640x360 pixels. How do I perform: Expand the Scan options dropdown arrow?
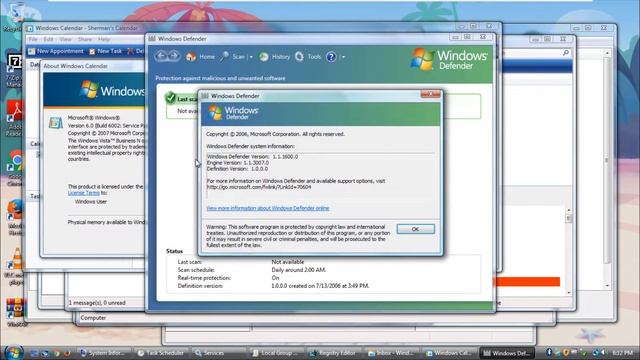(251, 57)
